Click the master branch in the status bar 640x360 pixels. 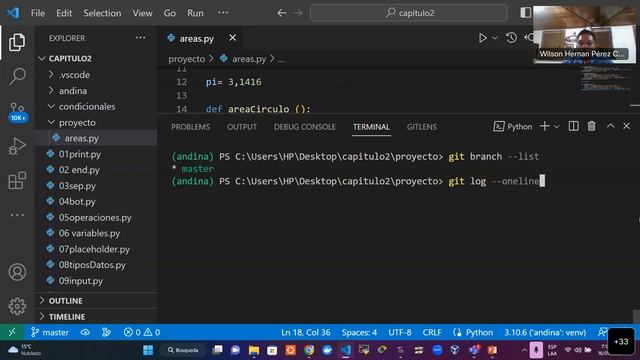[x=50, y=332]
